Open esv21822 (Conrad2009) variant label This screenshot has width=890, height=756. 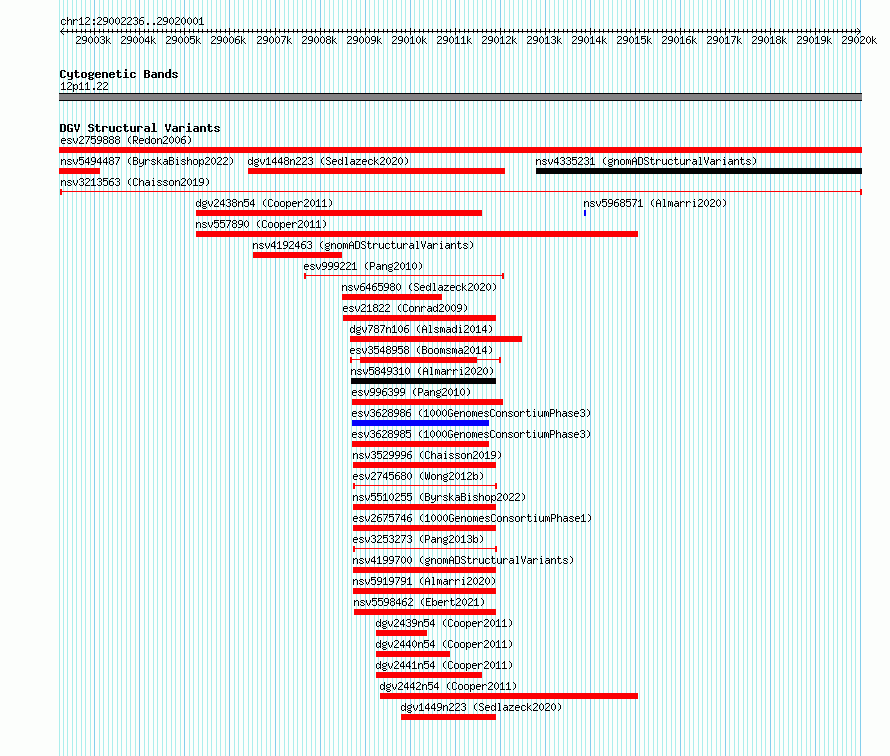coord(405,308)
